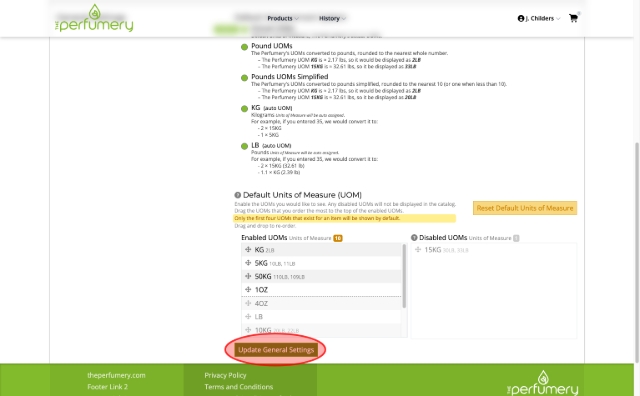Open theperfumery.com footer link
This screenshot has width=640, height=396.
116,375
